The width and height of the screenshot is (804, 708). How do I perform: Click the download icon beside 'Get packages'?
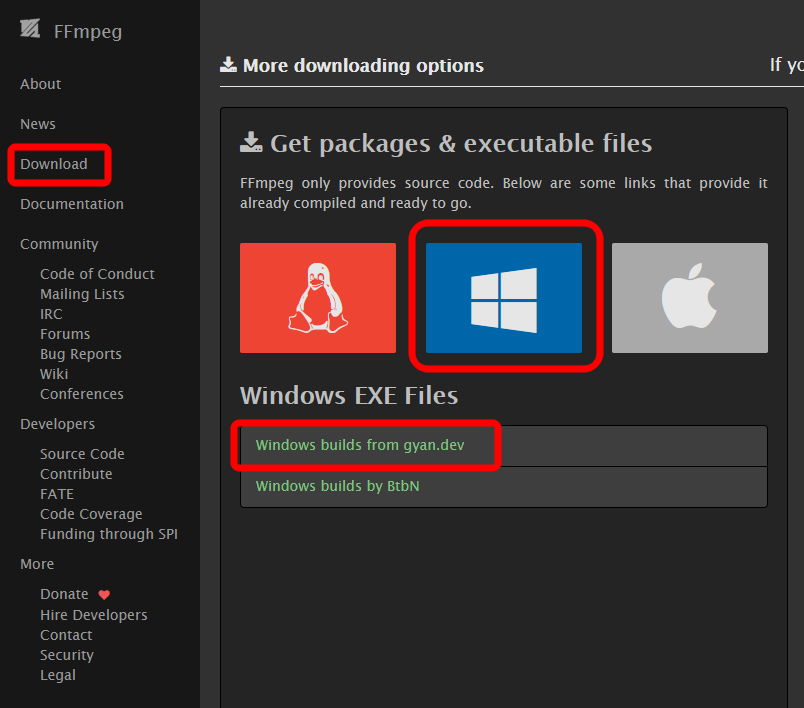(251, 143)
